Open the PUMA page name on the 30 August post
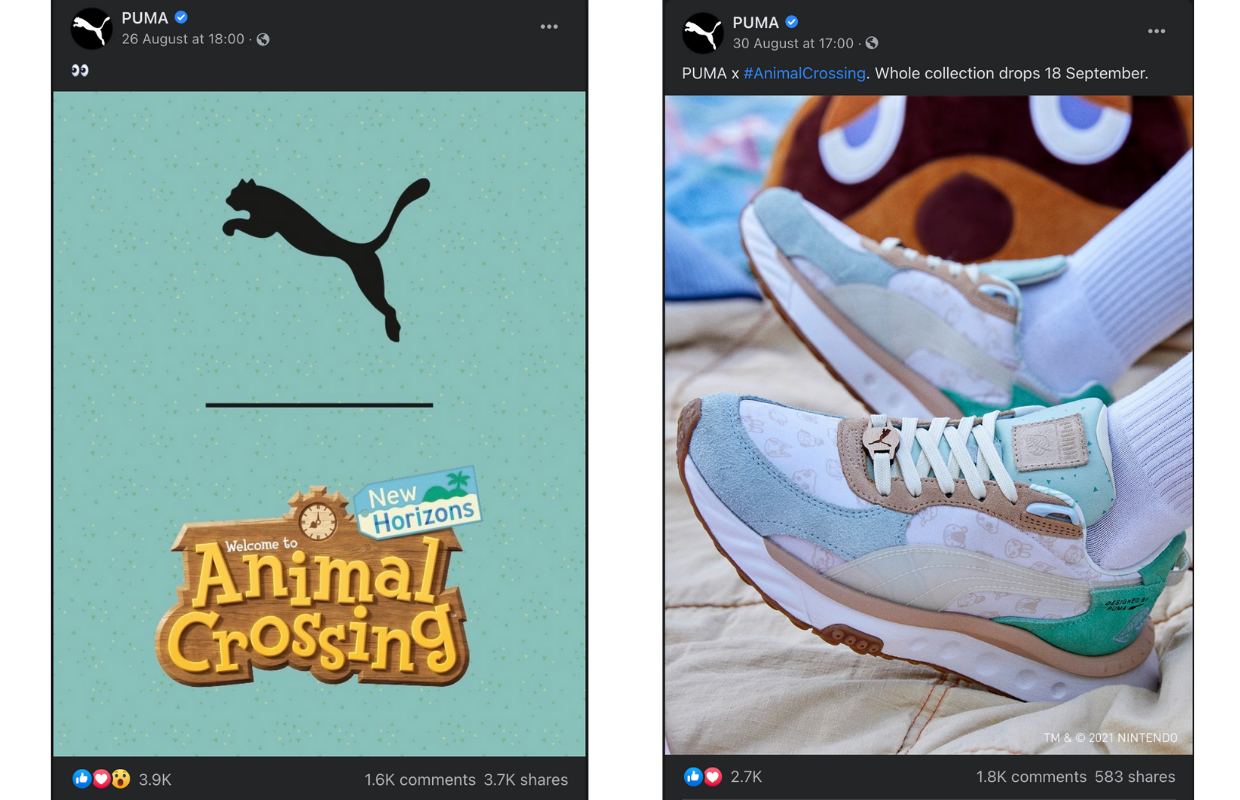Screen dimensions: 1240x800 coord(756,22)
